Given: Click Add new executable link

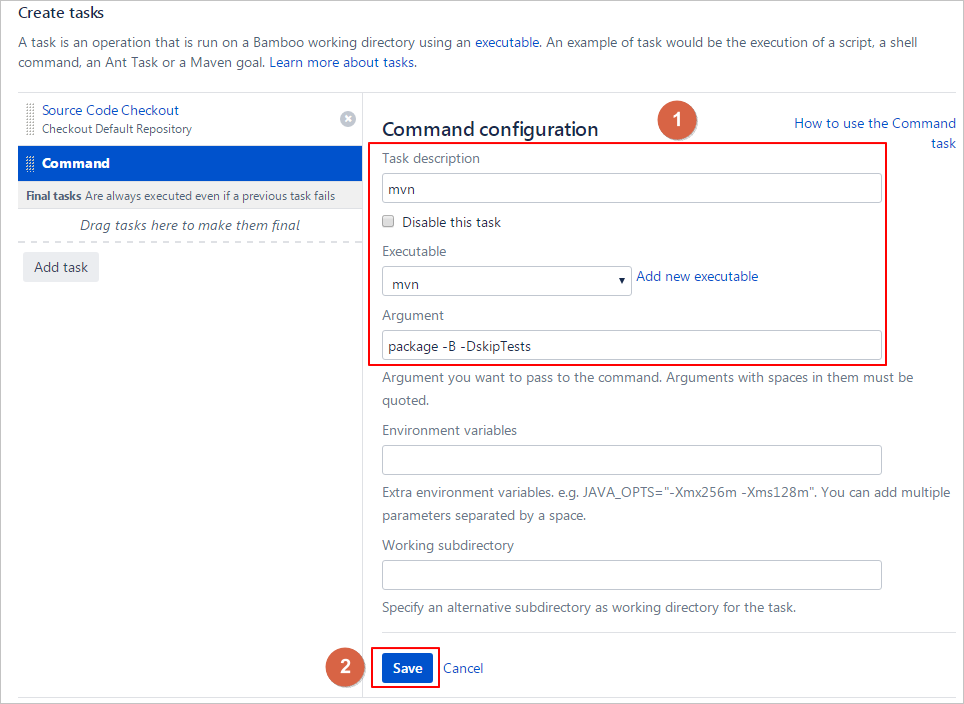Looking at the screenshot, I should point(697,277).
